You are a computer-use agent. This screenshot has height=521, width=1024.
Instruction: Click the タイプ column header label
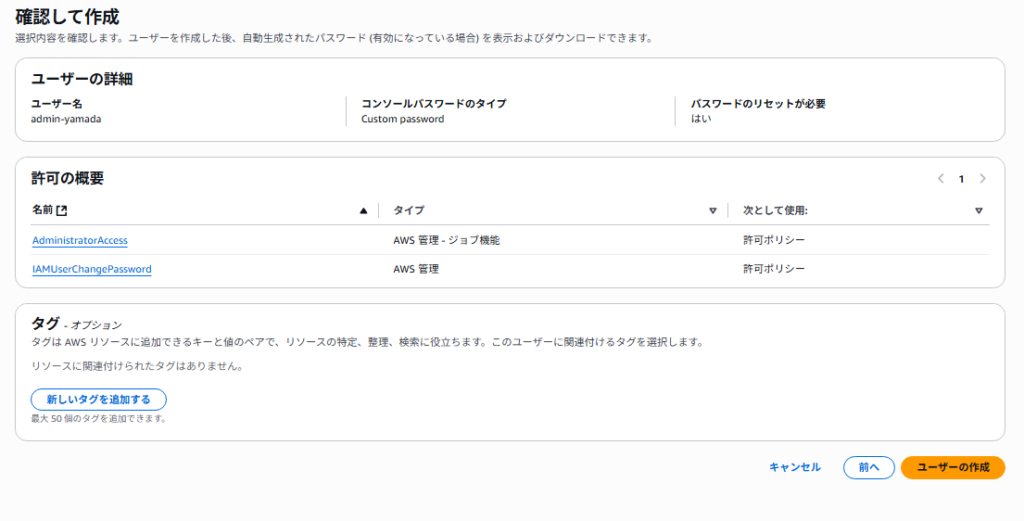point(408,211)
